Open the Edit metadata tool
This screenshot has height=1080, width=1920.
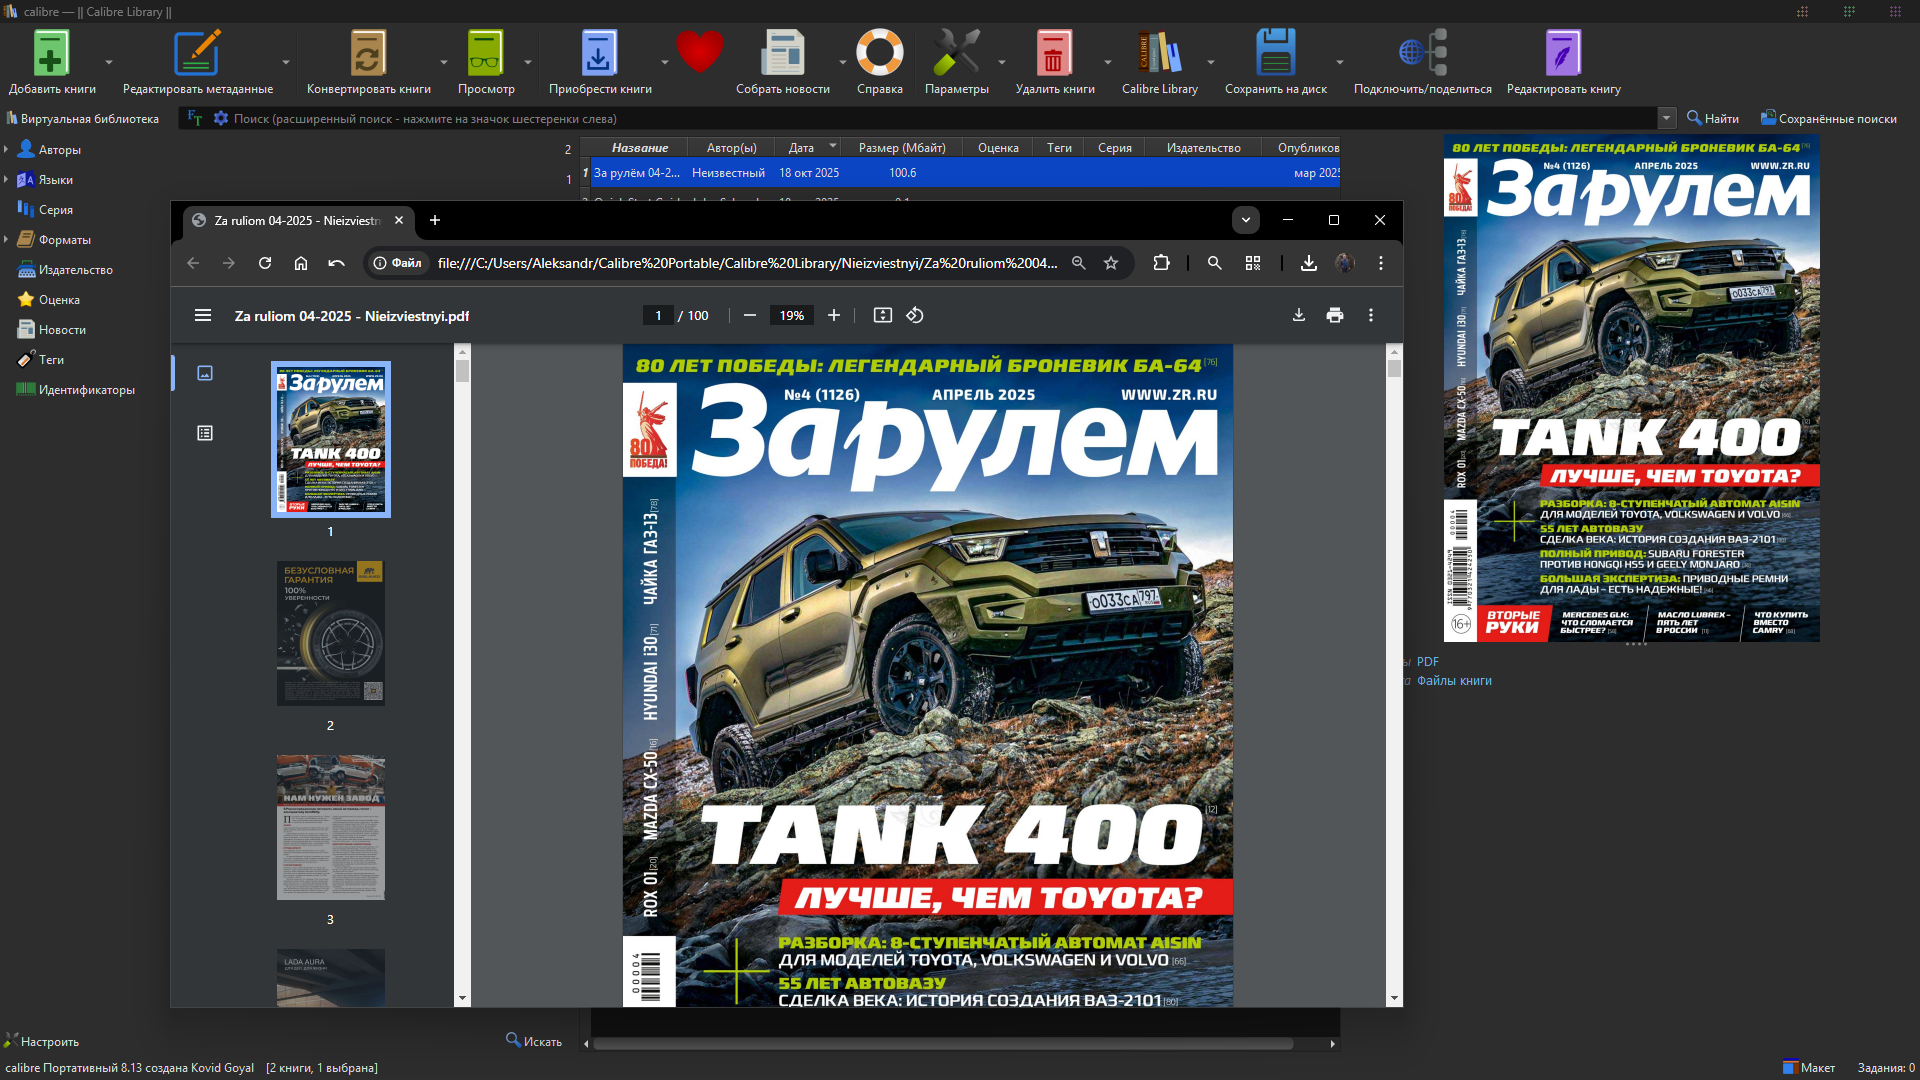point(196,54)
